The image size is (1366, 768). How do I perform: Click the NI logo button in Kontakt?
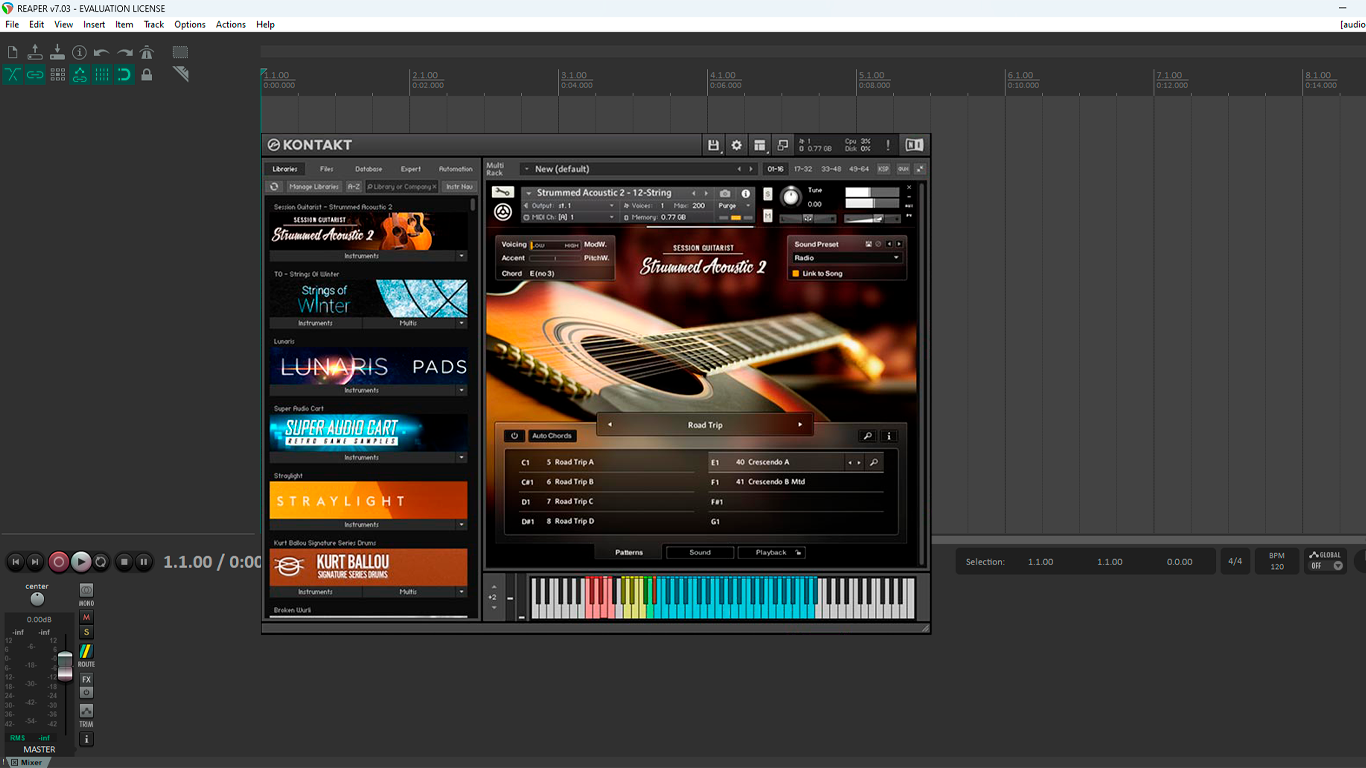[x=914, y=145]
